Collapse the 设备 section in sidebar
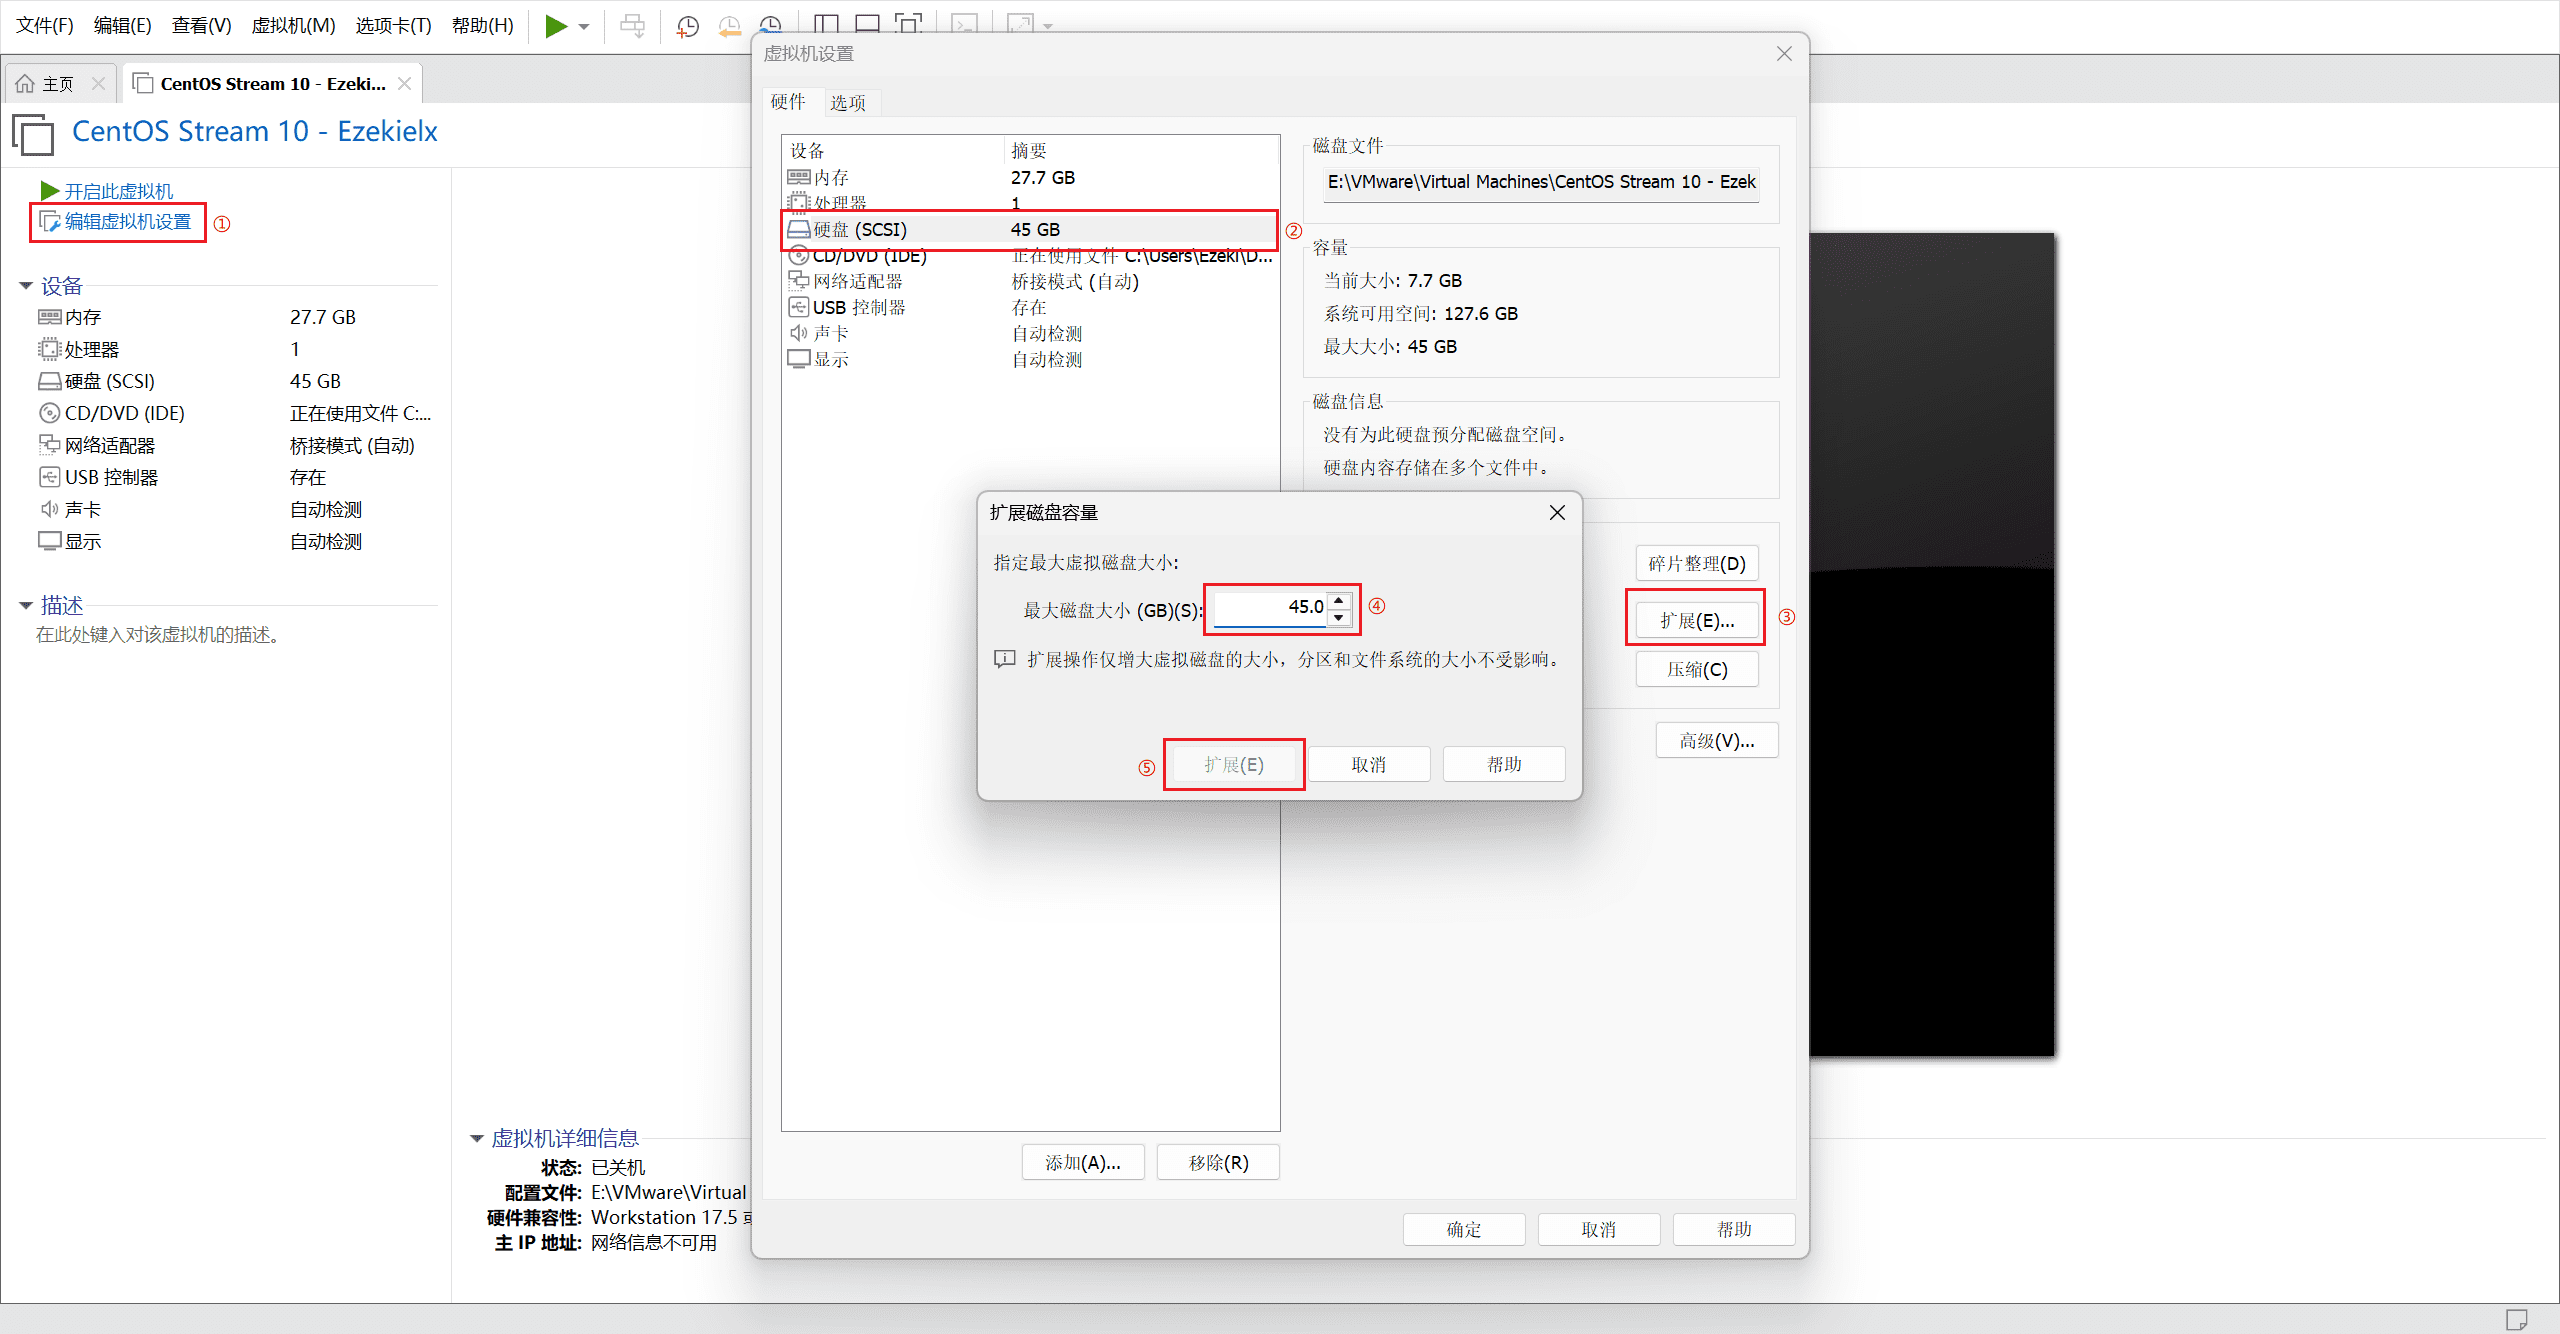This screenshot has height=1334, width=2560. point(26,286)
